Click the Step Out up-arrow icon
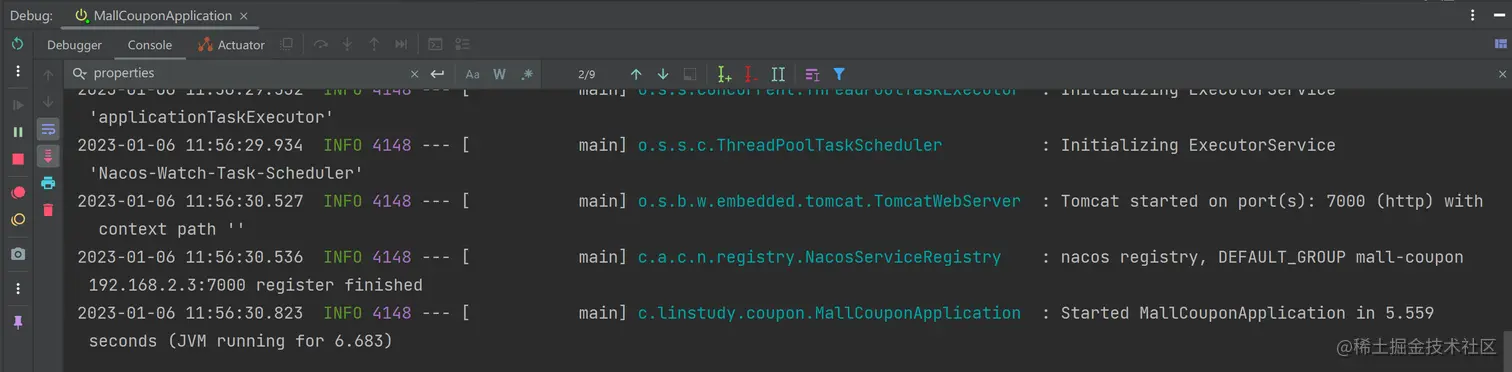The height and width of the screenshot is (372, 1512). 374,44
